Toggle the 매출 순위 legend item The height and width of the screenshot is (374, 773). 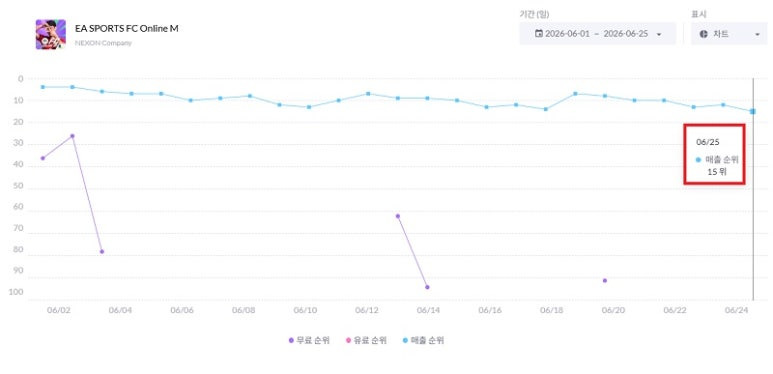pyautogui.click(x=423, y=340)
